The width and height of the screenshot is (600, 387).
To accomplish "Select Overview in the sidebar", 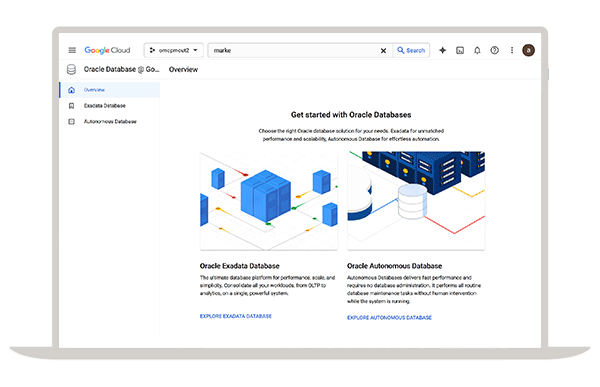I will coord(109,90).
